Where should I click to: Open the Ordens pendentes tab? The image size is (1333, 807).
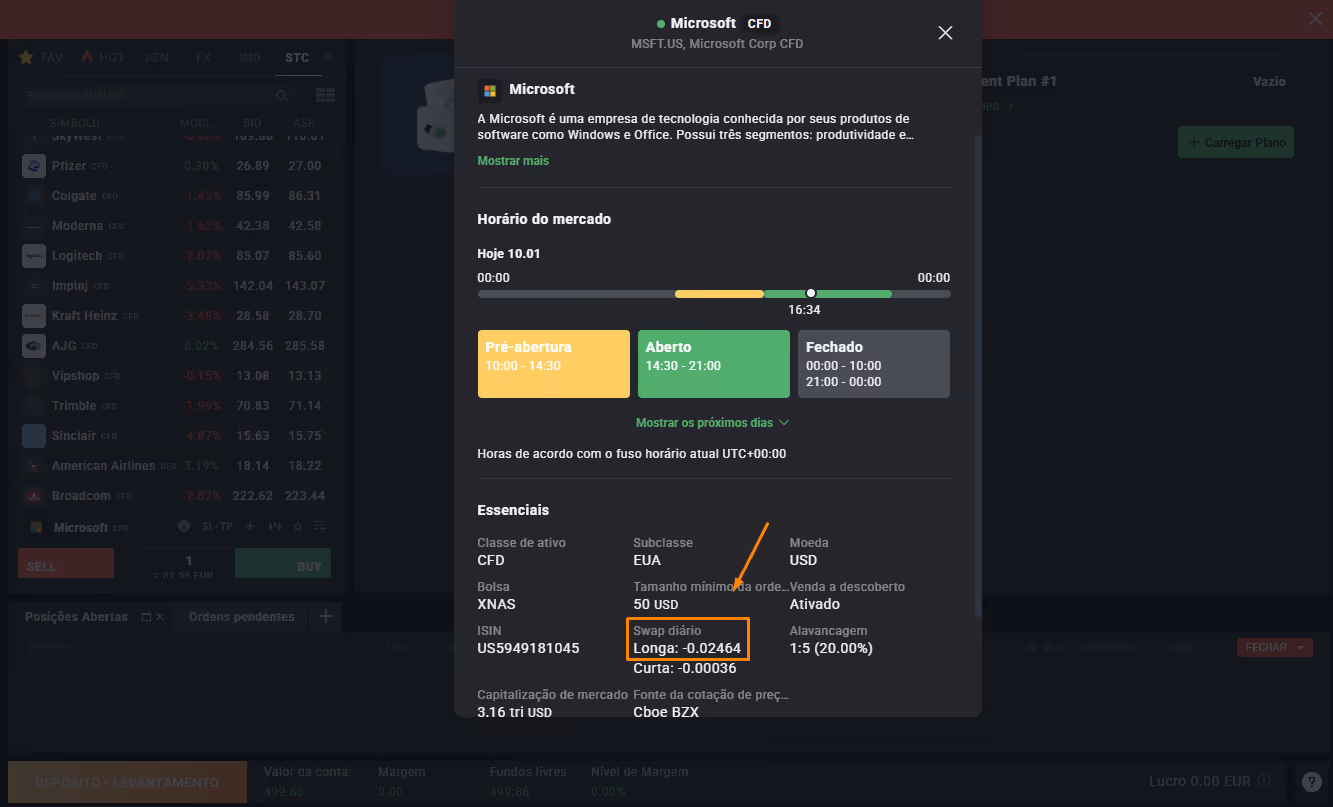pos(241,617)
